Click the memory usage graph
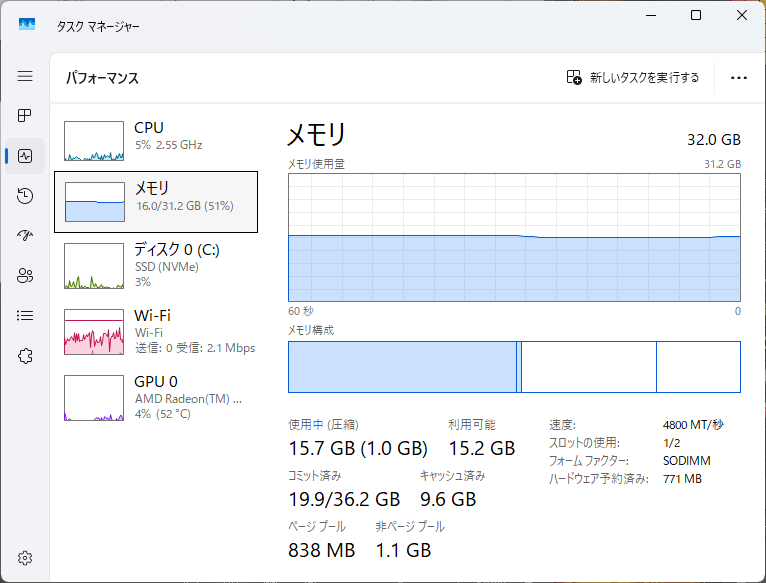Image resolution: width=766 pixels, height=583 pixels. pyautogui.click(x=514, y=236)
